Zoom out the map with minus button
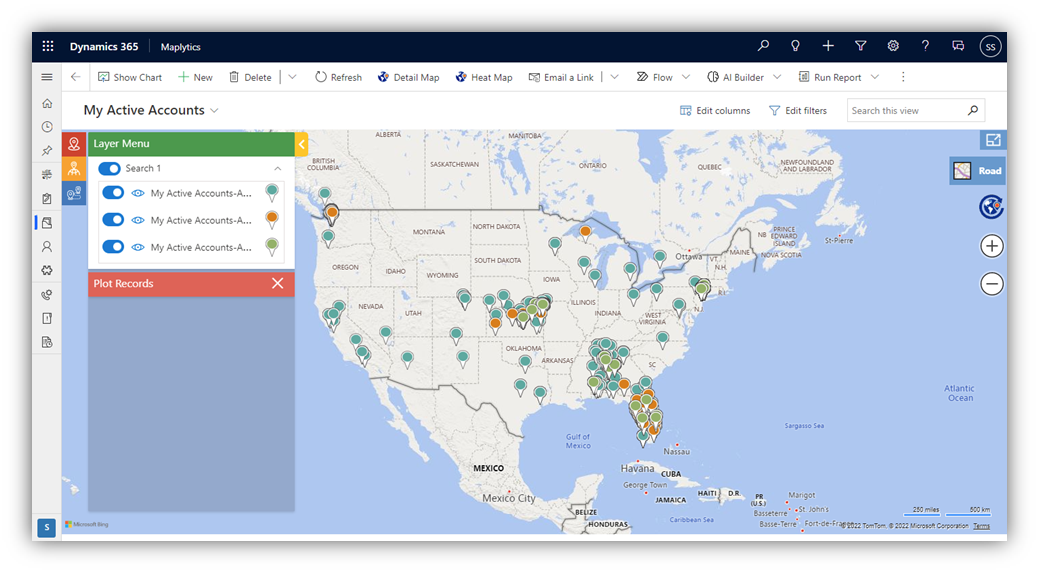This screenshot has width=1039, height=573. (x=991, y=284)
